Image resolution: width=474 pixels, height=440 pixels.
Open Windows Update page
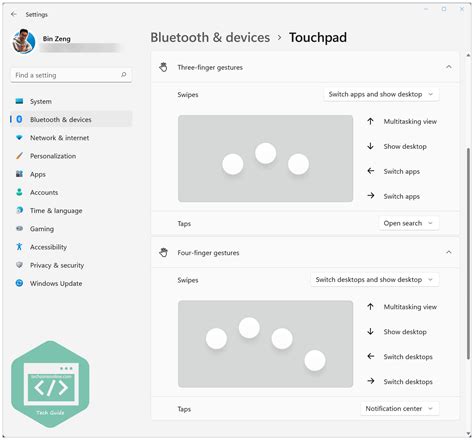tap(71, 283)
